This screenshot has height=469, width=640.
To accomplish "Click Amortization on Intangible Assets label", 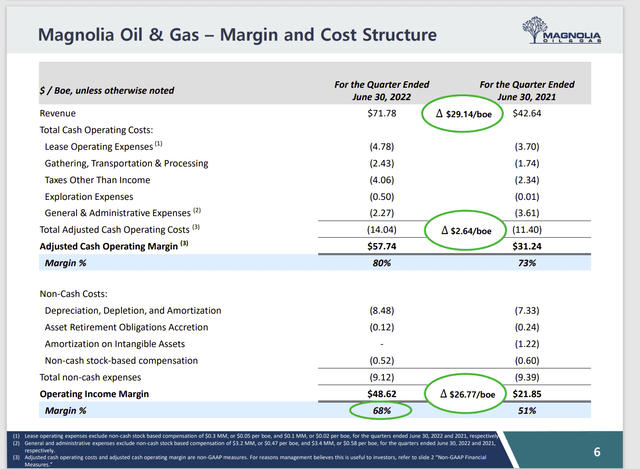I will (115, 344).
